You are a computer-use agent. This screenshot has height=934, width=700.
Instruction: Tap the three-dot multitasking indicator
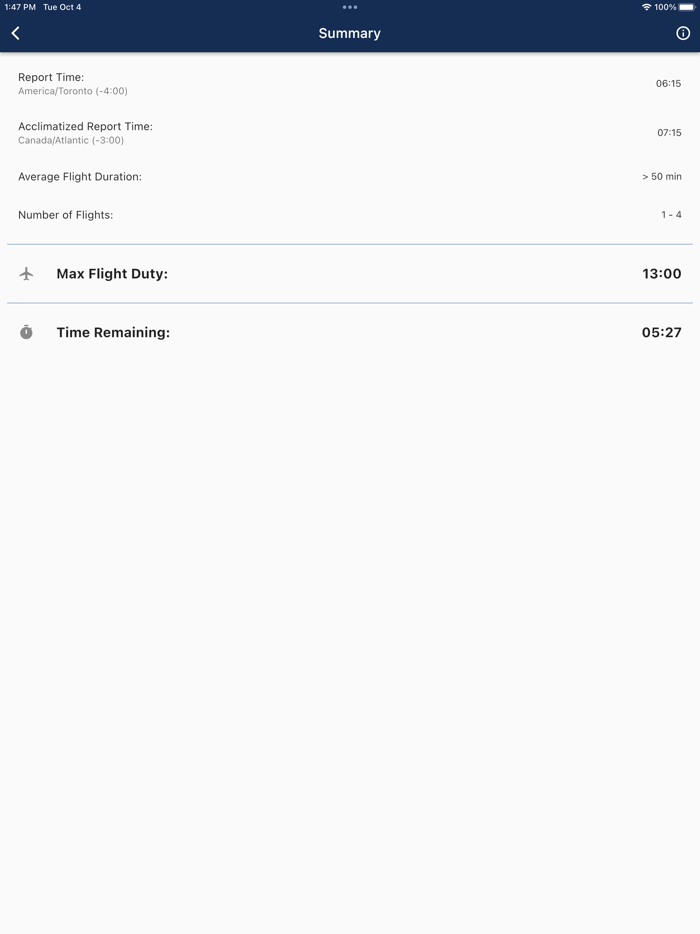(350, 7)
